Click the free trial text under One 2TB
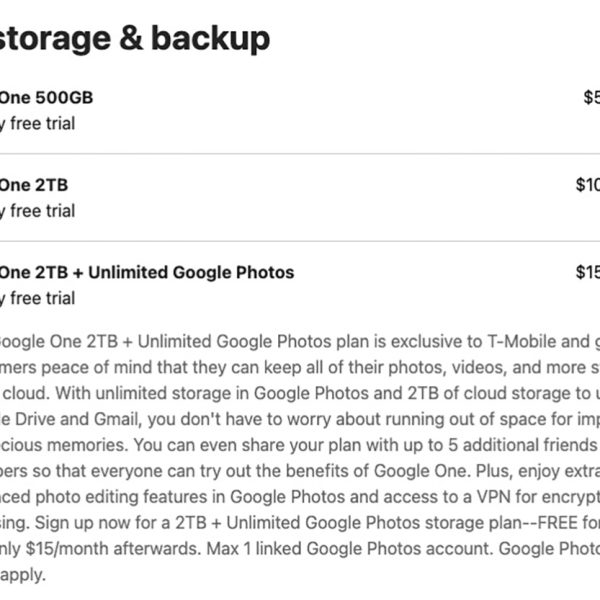This screenshot has width=600, height=600. [40, 211]
